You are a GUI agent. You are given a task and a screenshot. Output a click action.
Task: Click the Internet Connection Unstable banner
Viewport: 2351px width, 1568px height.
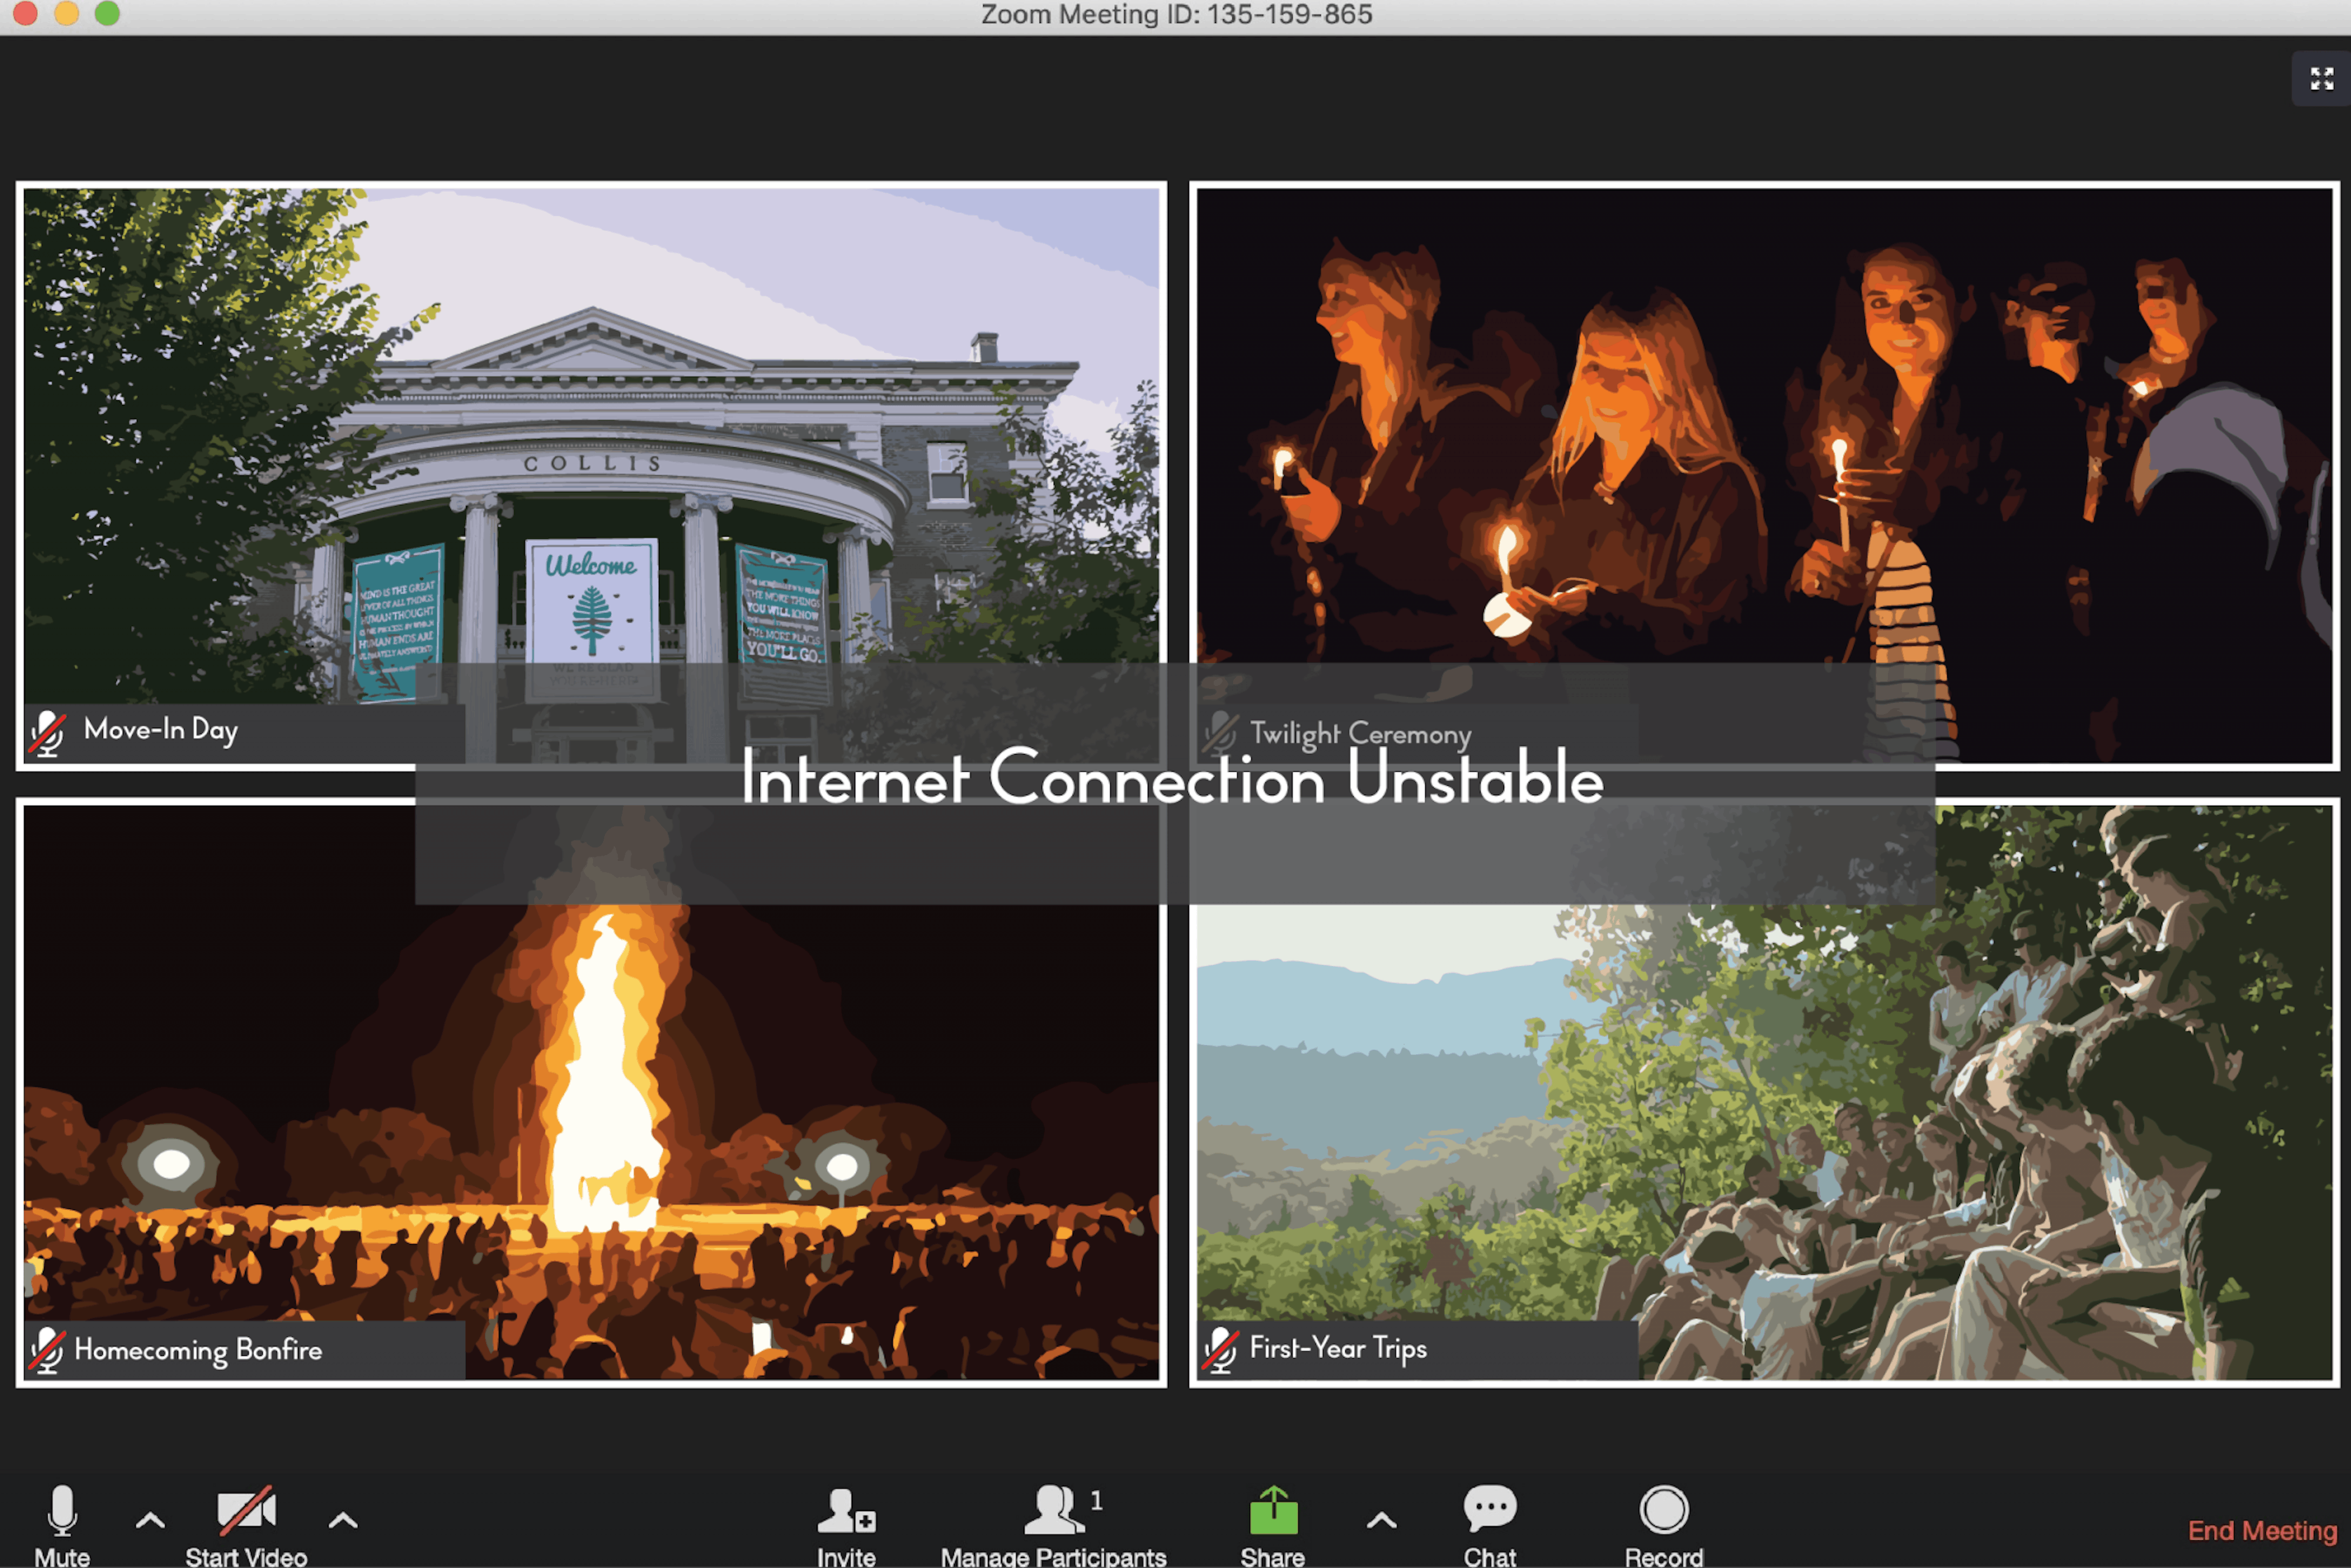(x=1172, y=780)
